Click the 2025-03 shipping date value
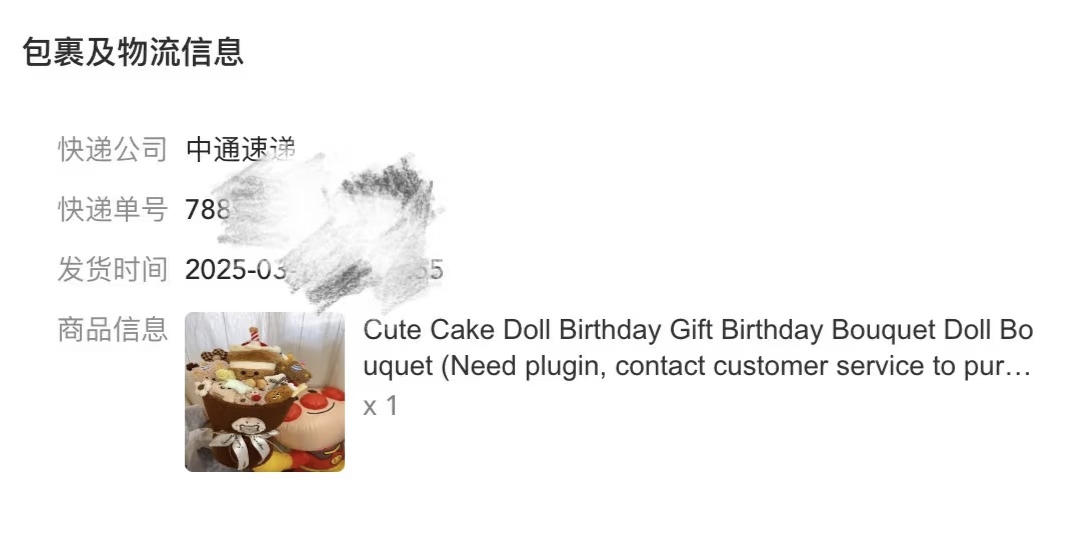The height and width of the screenshot is (554, 1080). click(x=236, y=269)
